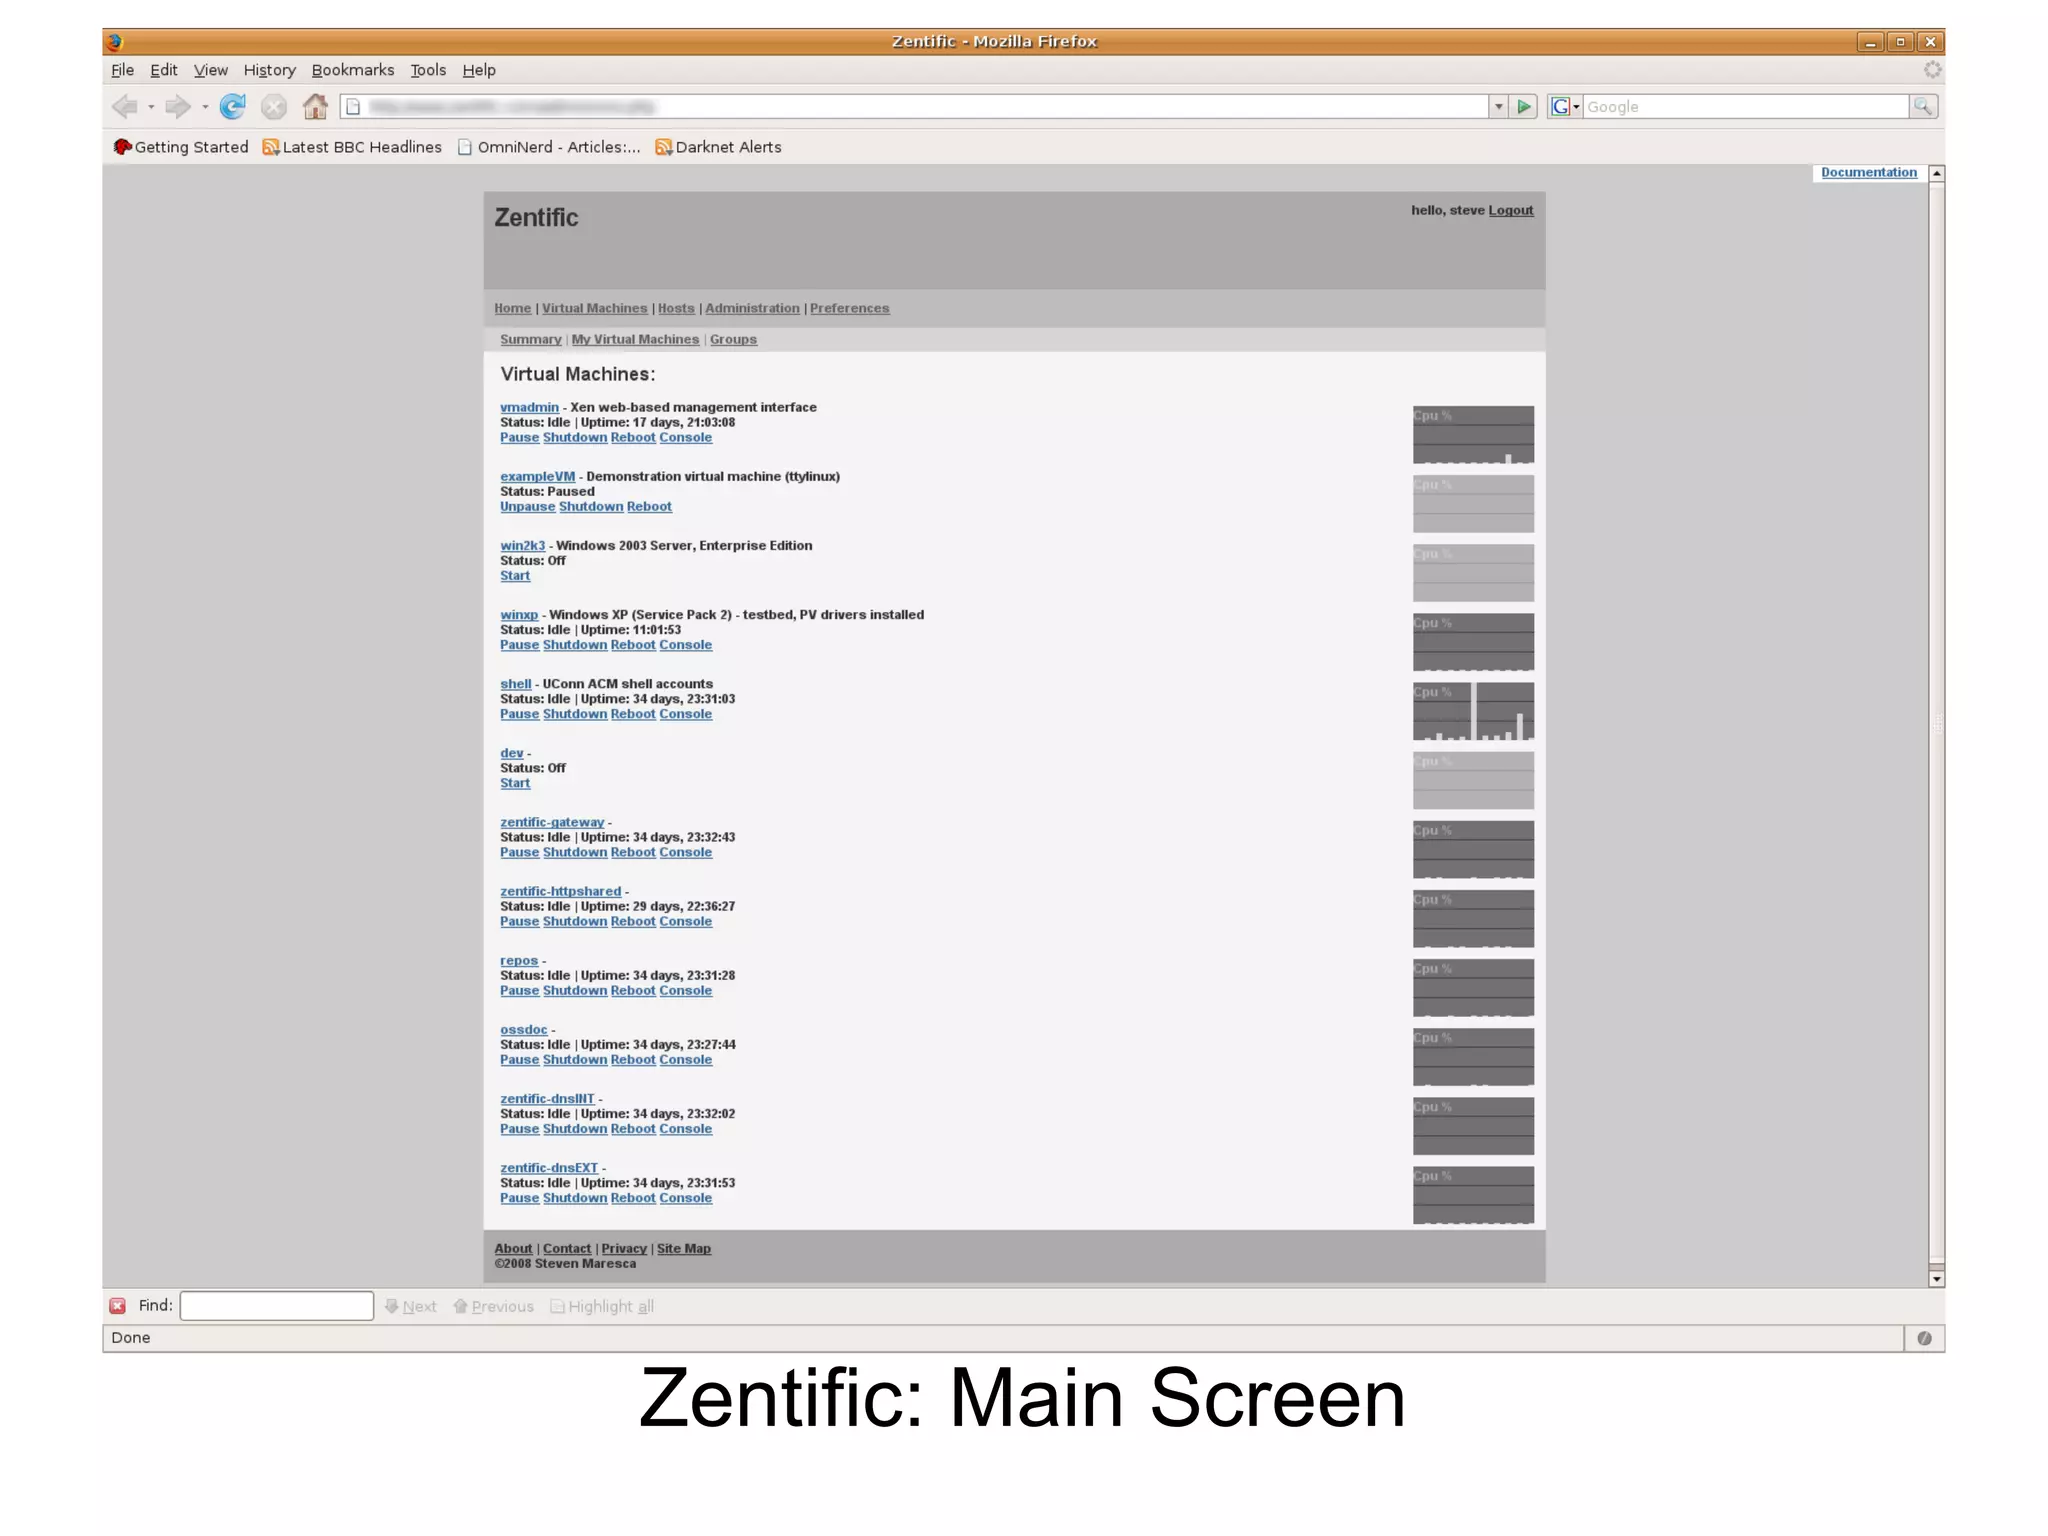Screen dimensions: 2048x1536
Task: Go to Virtual Machines nav link
Action: click(x=595, y=308)
